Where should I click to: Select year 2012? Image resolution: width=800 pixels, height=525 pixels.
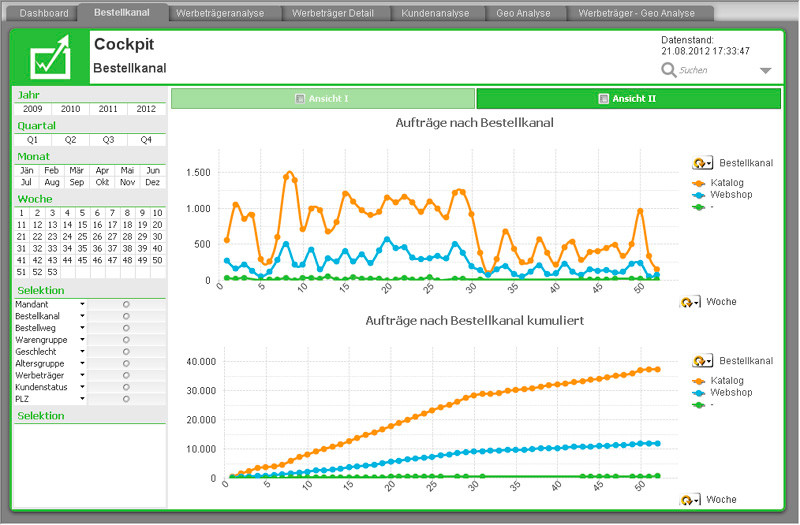coord(146,109)
